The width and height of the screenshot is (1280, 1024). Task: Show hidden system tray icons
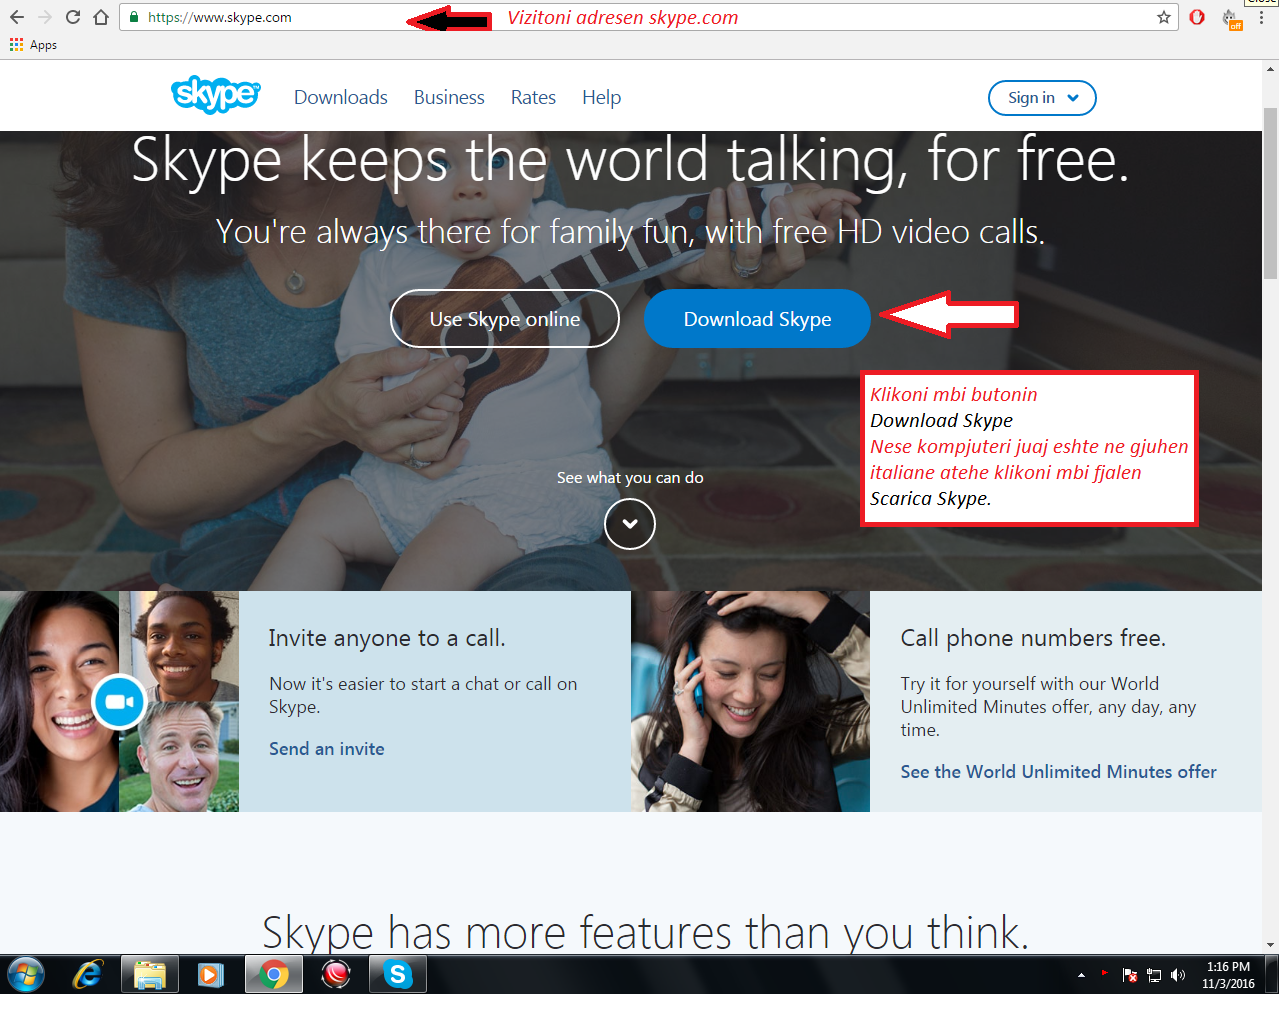1081,975
